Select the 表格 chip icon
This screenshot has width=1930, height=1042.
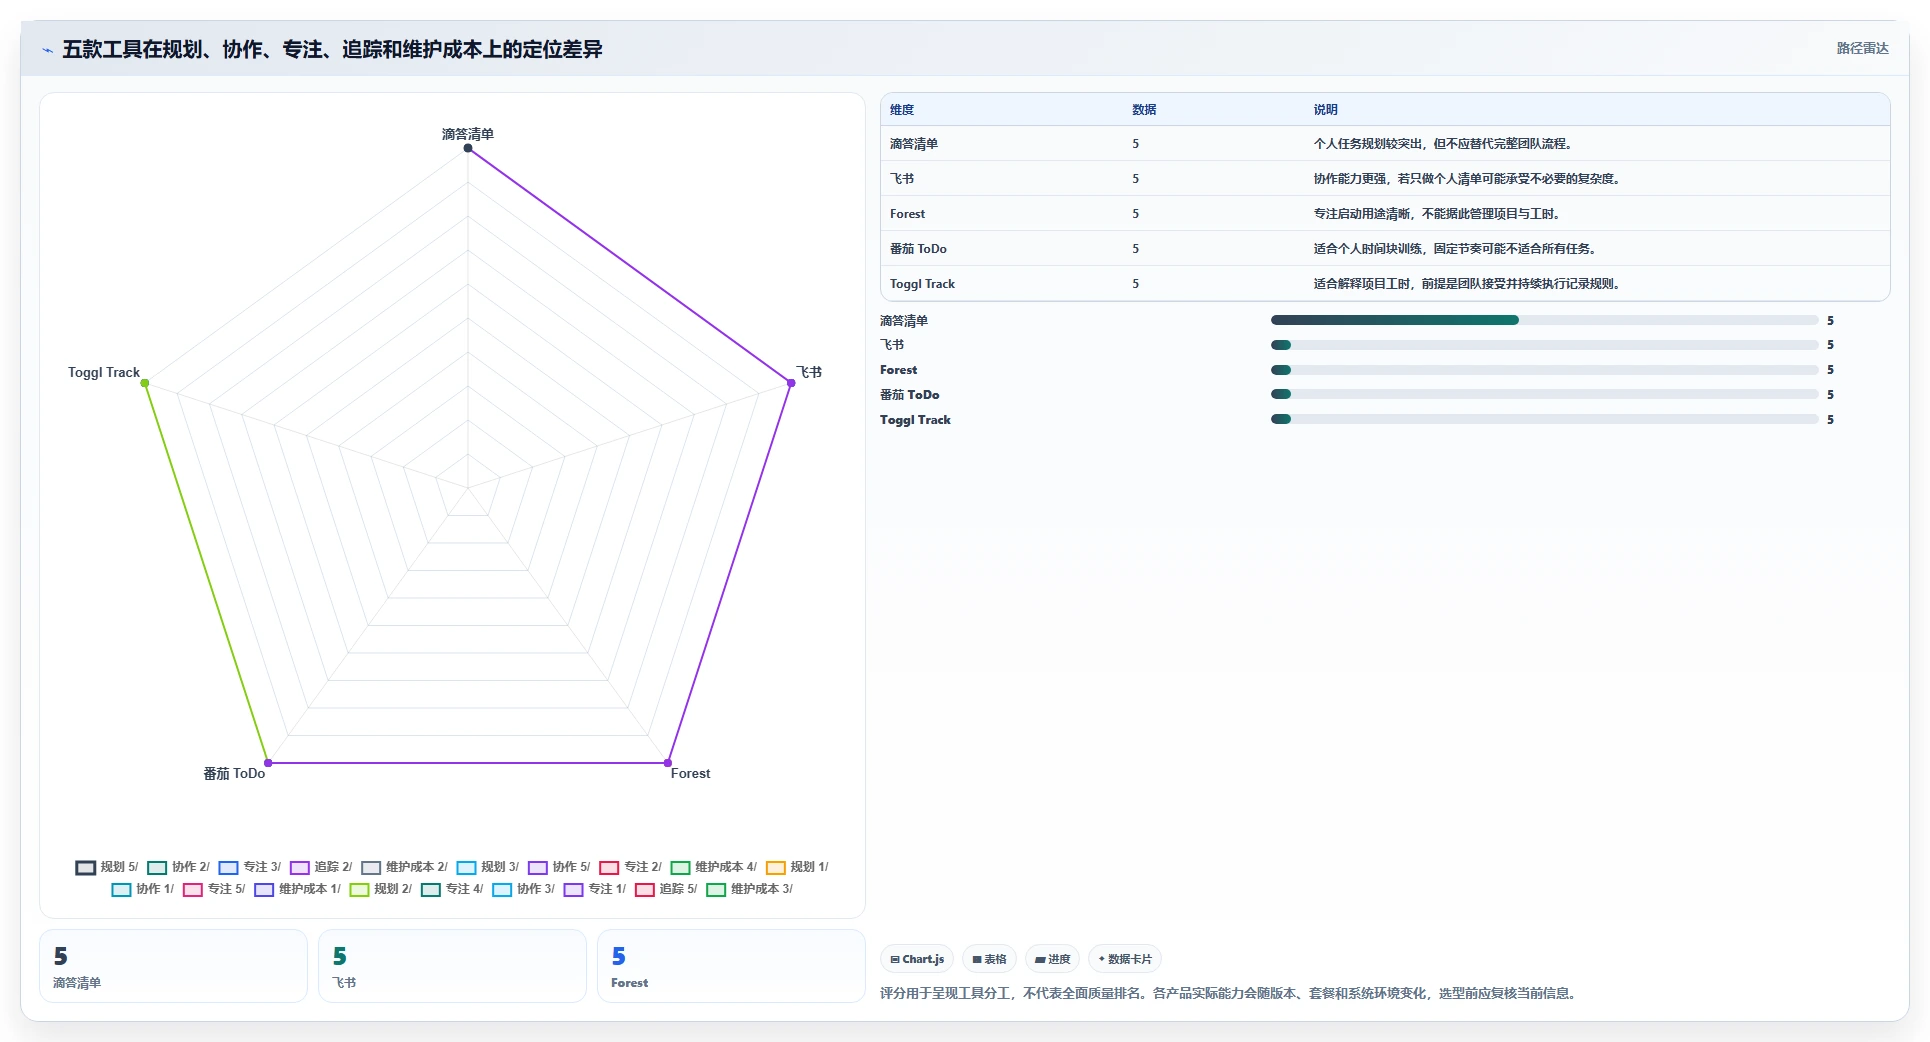click(977, 959)
